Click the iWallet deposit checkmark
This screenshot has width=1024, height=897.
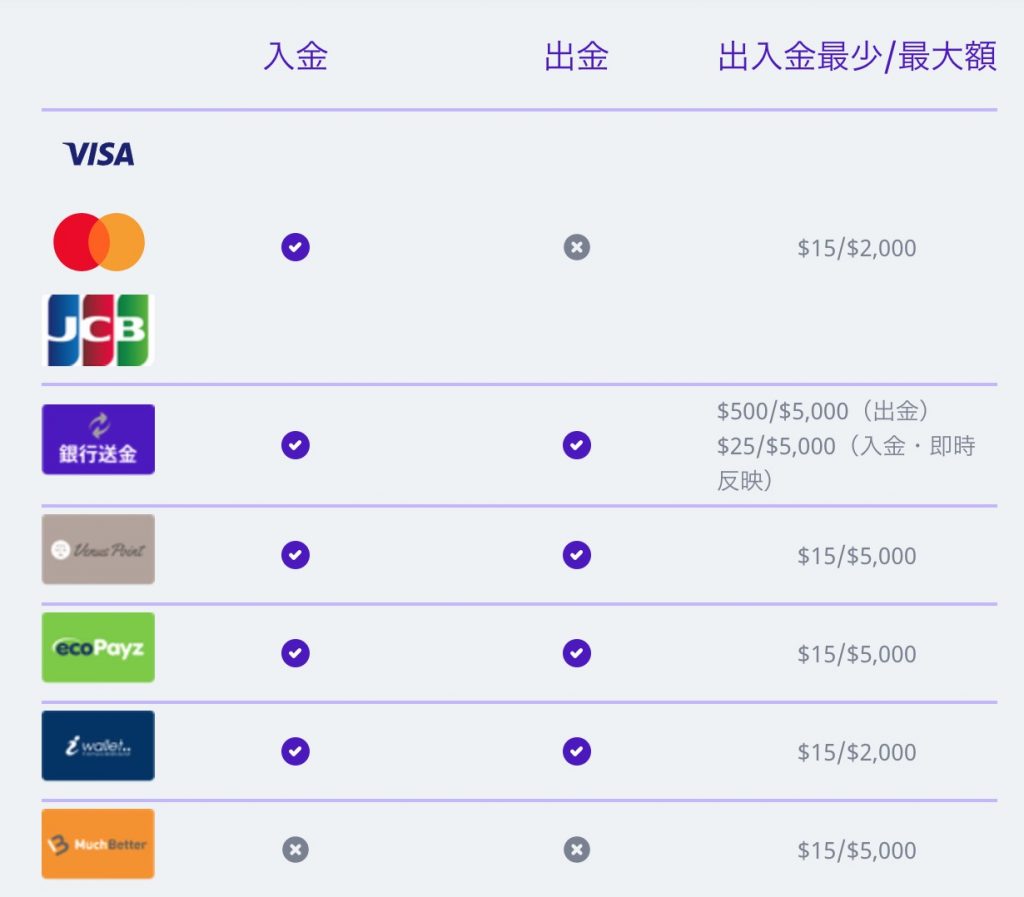pyautogui.click(x=295, y=751)
